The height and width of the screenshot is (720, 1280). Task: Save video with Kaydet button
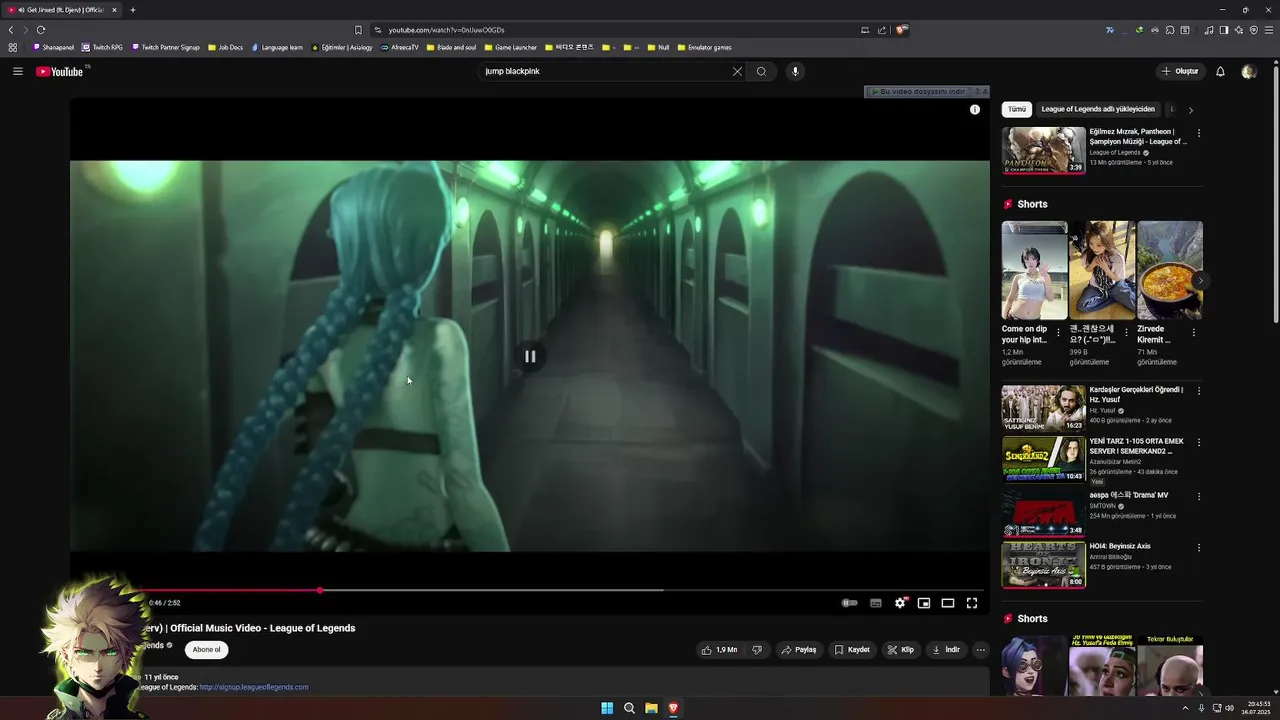pyautogui.click(x=852, y=650)
